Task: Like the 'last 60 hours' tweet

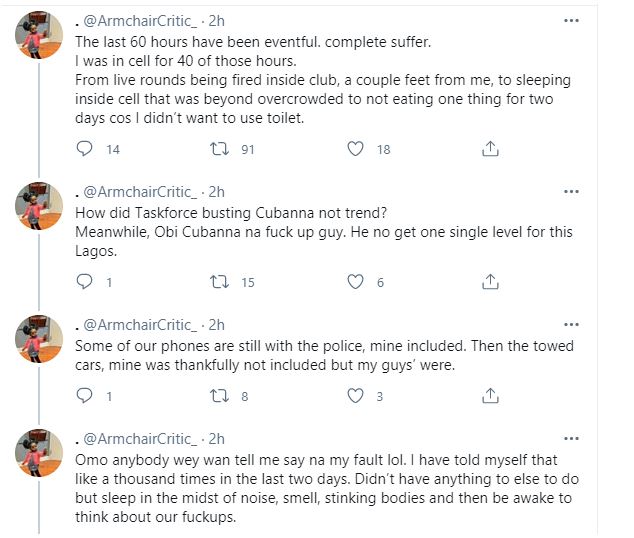Action: [354, 149]
